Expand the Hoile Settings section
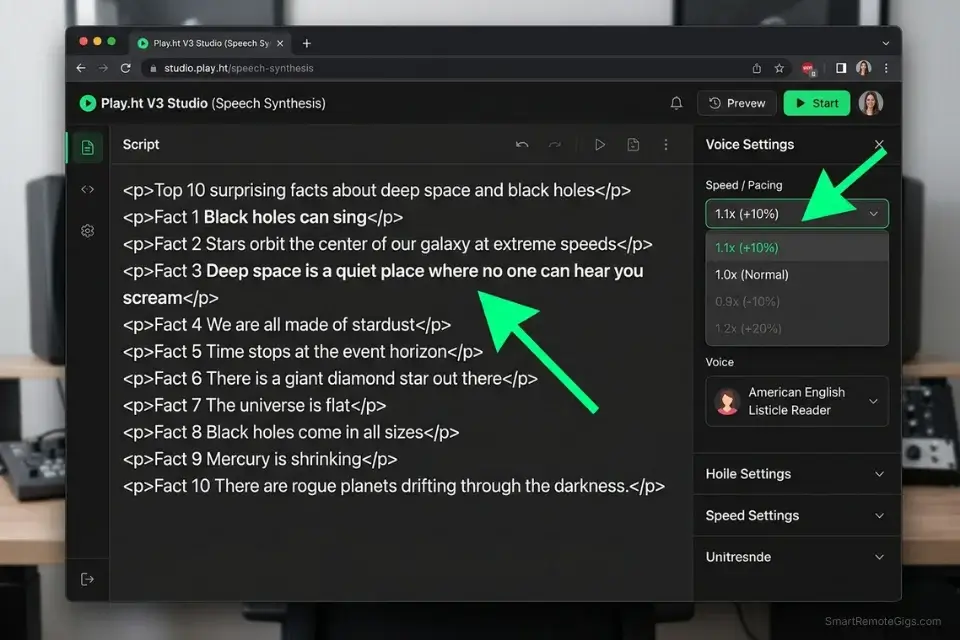The height and width of the screenshot is (640, 960). tap(797, 474)
